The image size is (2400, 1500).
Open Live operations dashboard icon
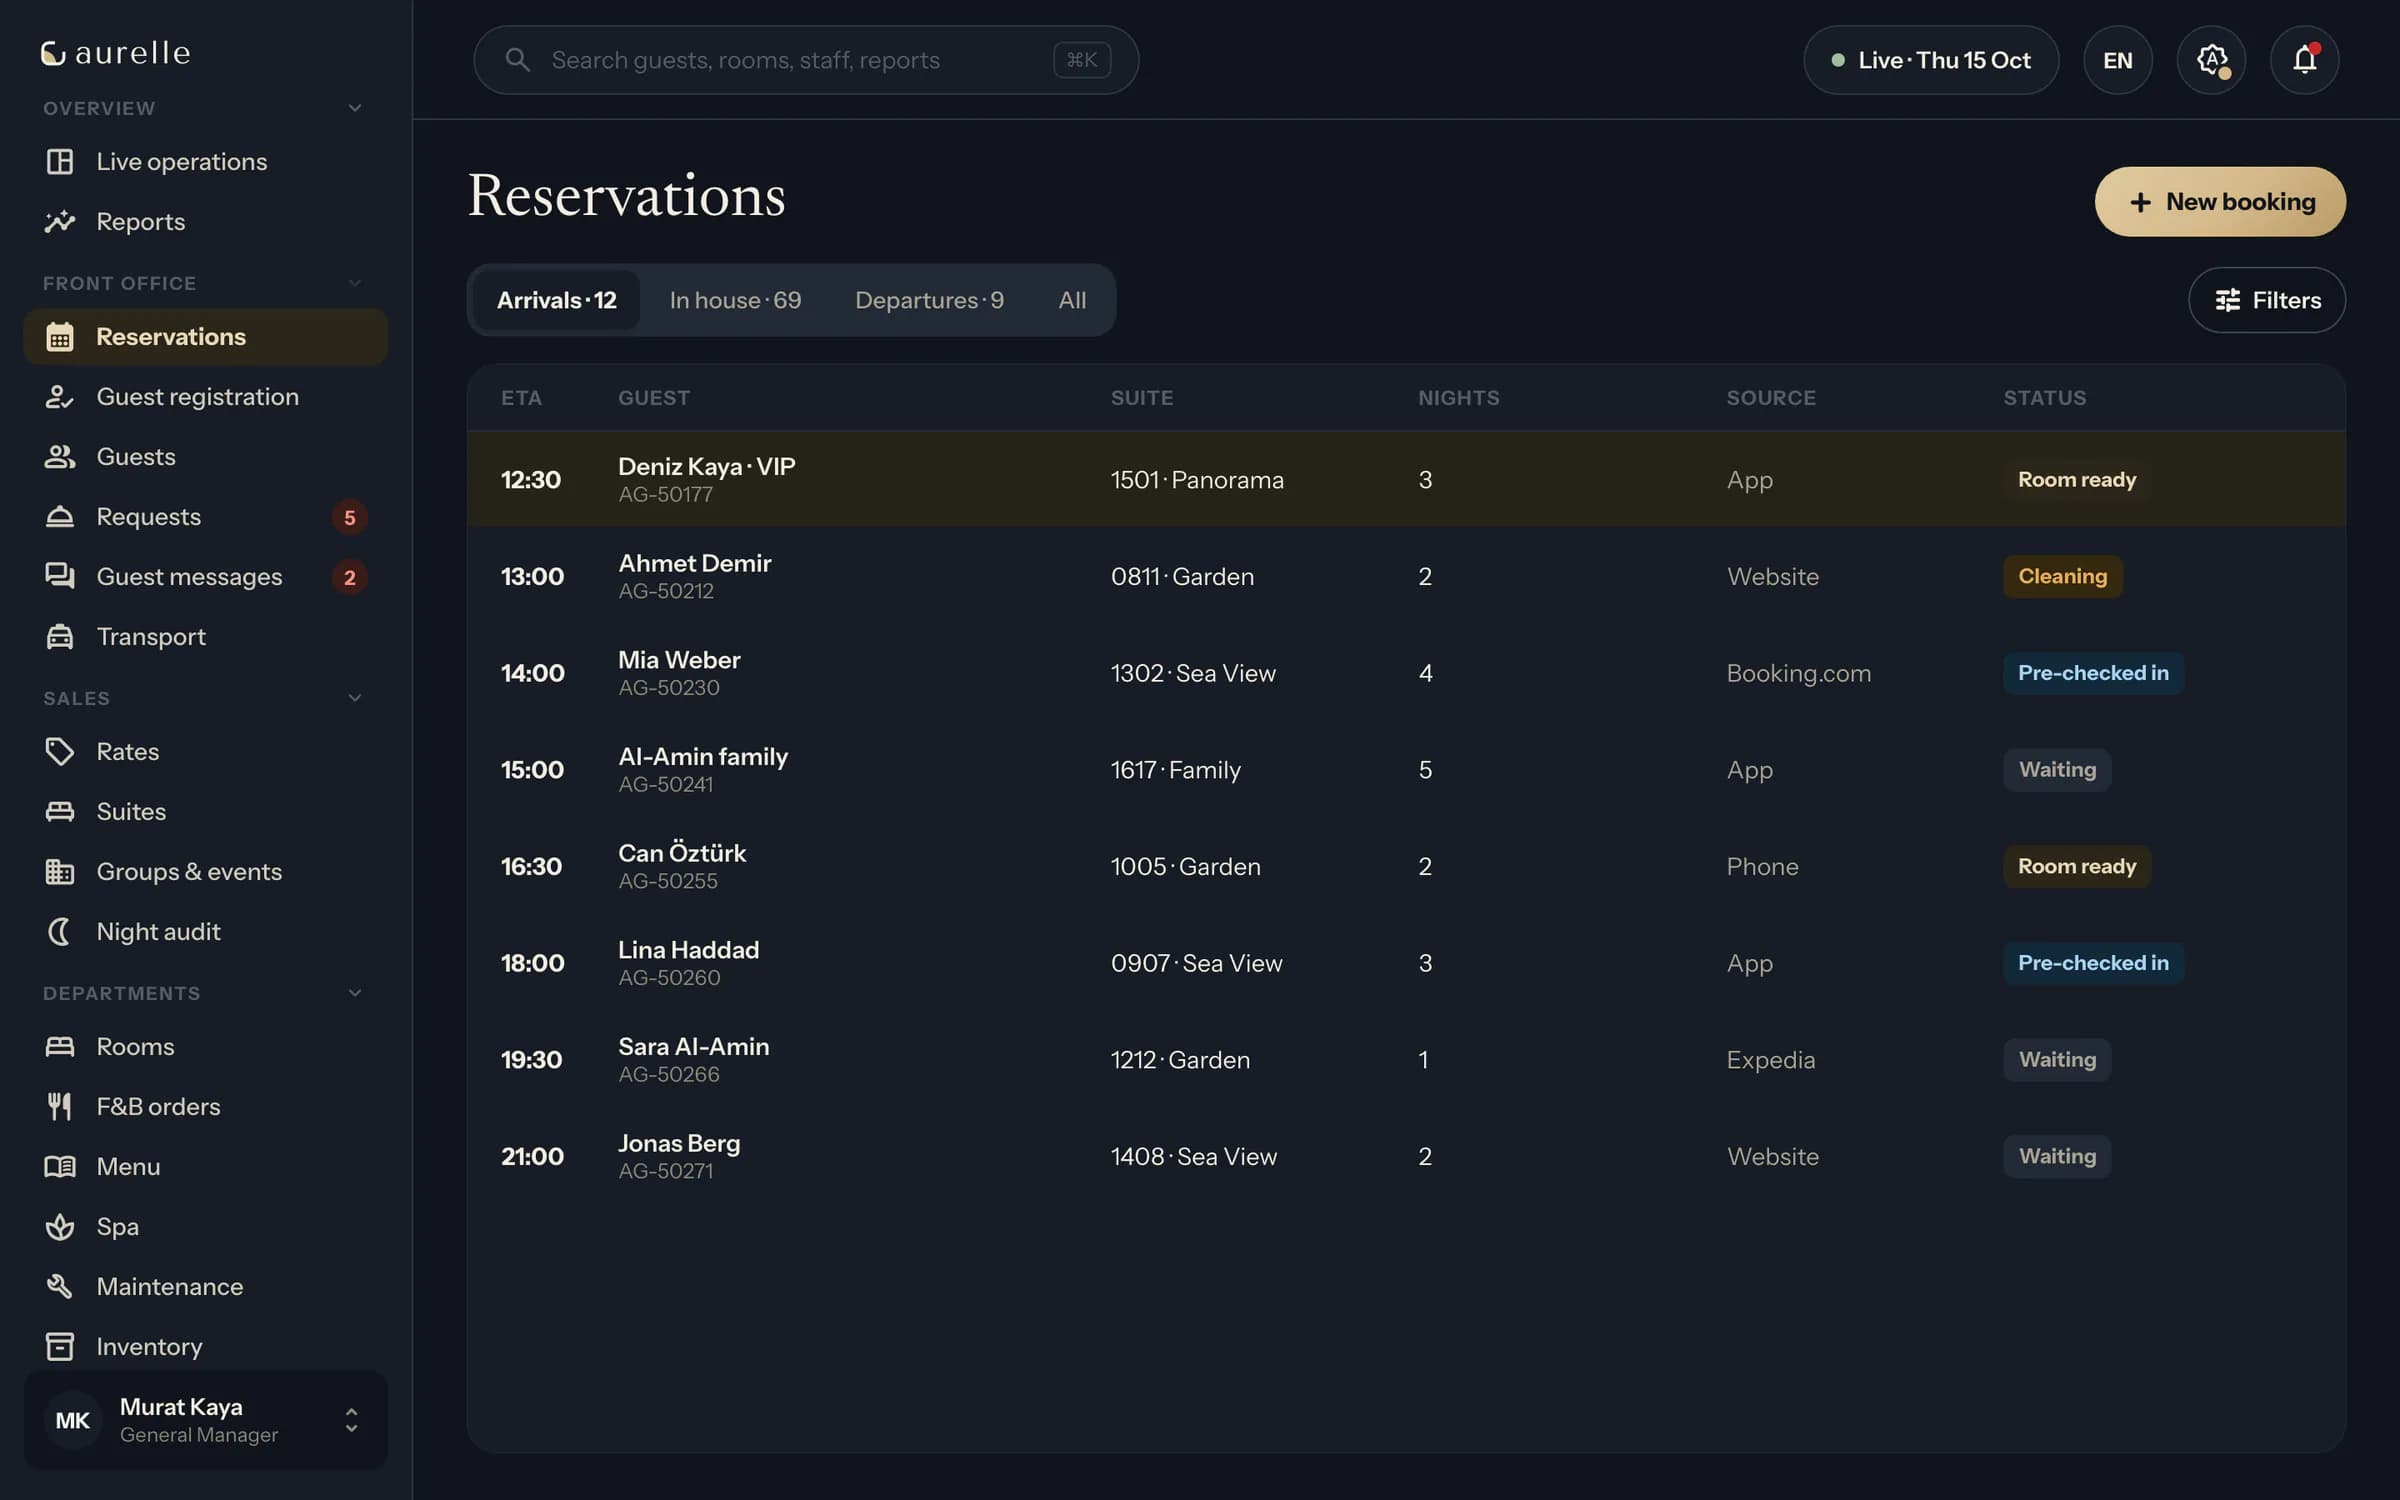(x=60, y=161)
